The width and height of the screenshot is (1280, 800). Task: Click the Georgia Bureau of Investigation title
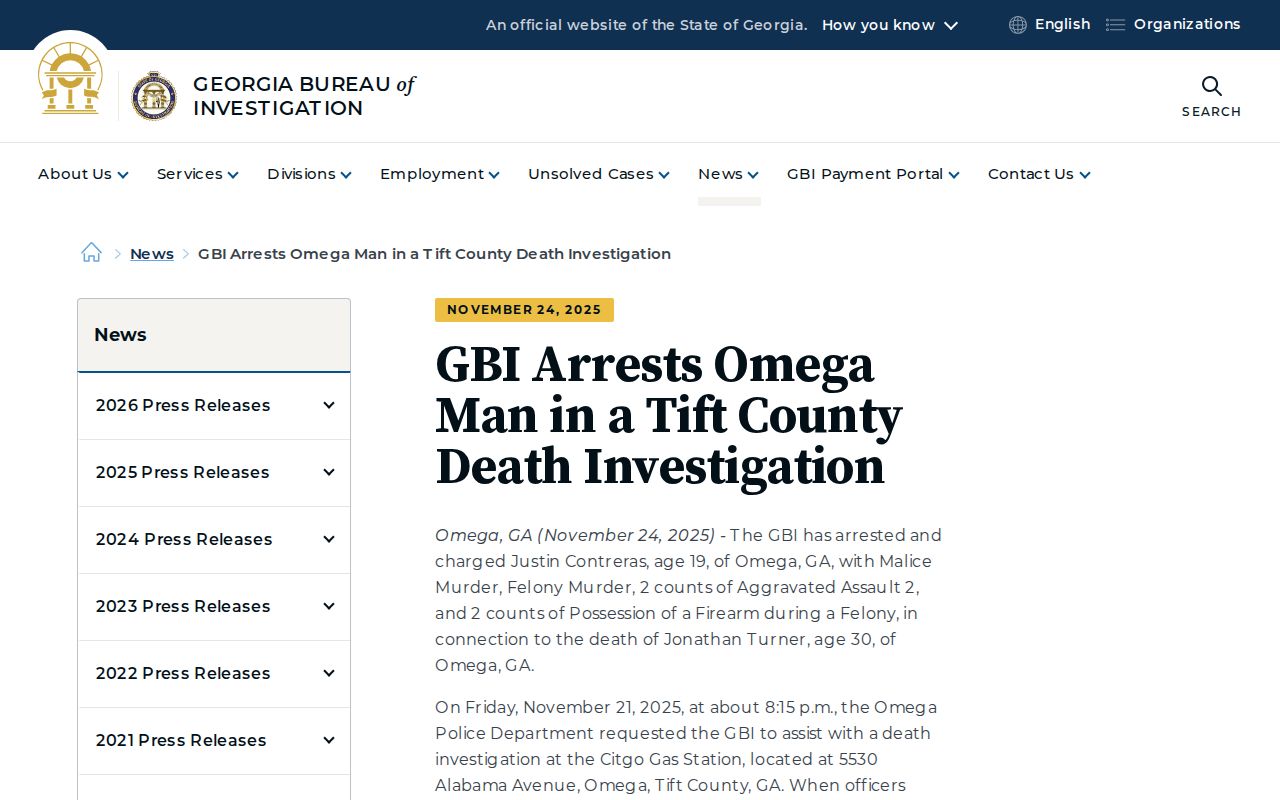pos(304,96)
